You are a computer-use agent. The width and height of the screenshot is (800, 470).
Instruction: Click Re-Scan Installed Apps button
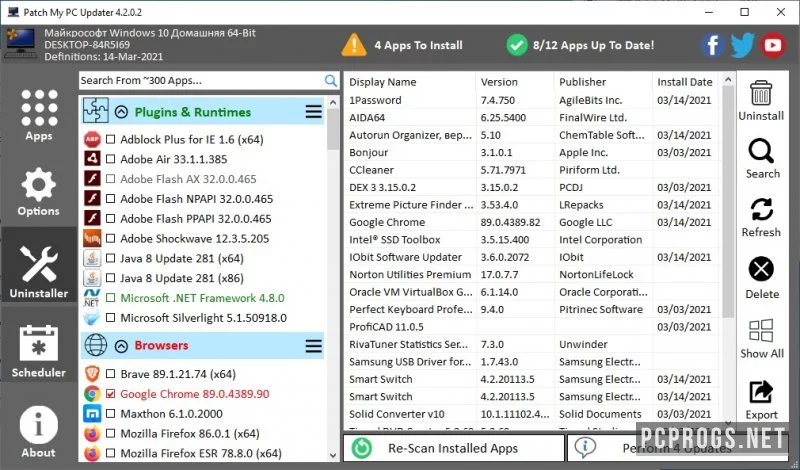tap(454, 448)
